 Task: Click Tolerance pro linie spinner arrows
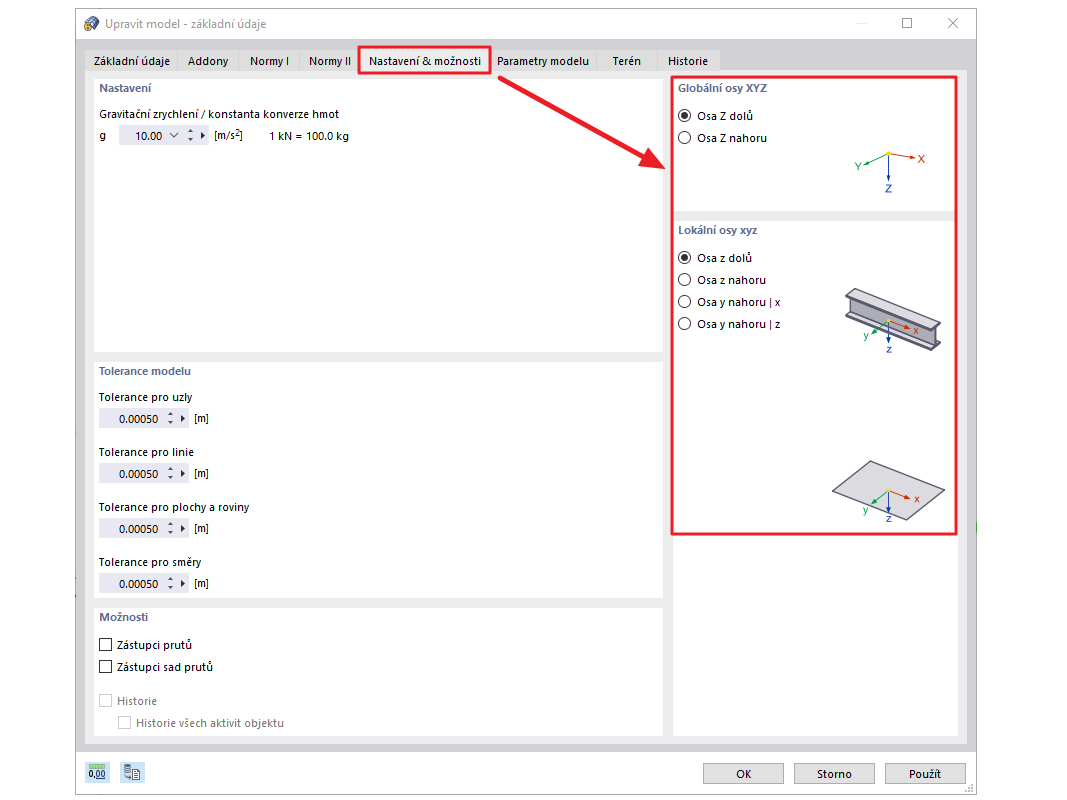170,473
